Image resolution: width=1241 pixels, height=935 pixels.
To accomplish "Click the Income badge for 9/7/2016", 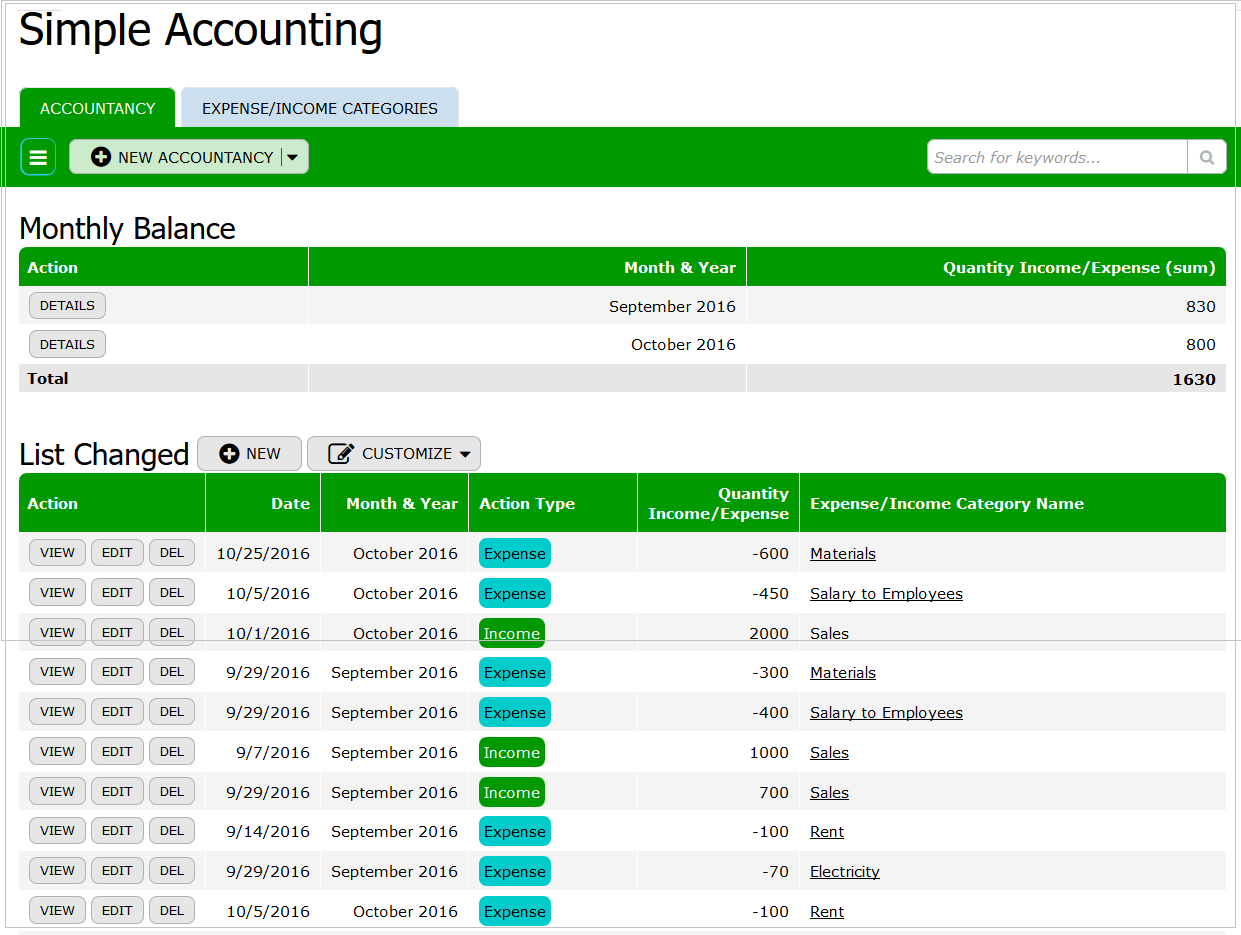I will click(x=511, y=753).
